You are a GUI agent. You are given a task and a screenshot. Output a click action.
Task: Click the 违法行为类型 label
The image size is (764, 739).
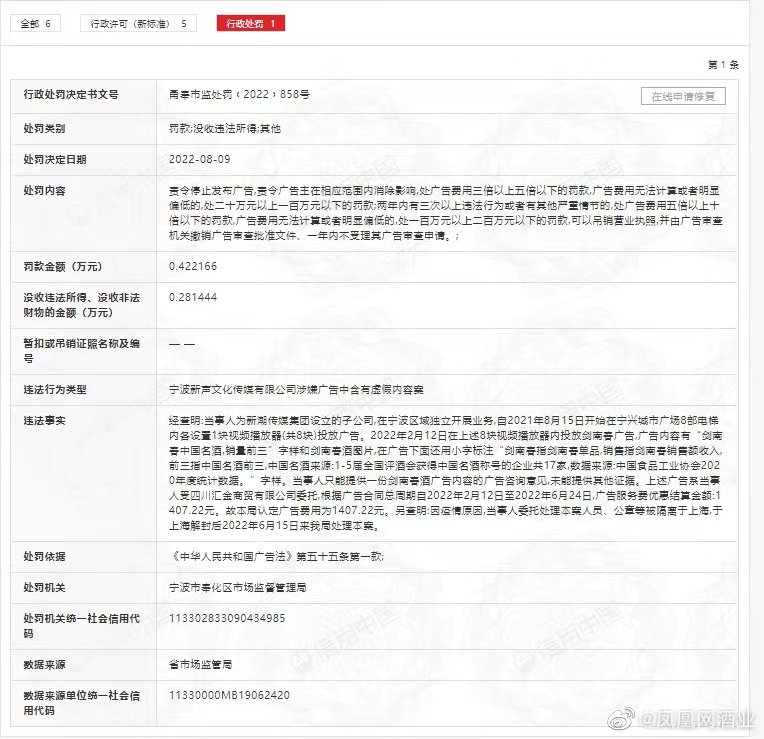click(x=55, y=390)
